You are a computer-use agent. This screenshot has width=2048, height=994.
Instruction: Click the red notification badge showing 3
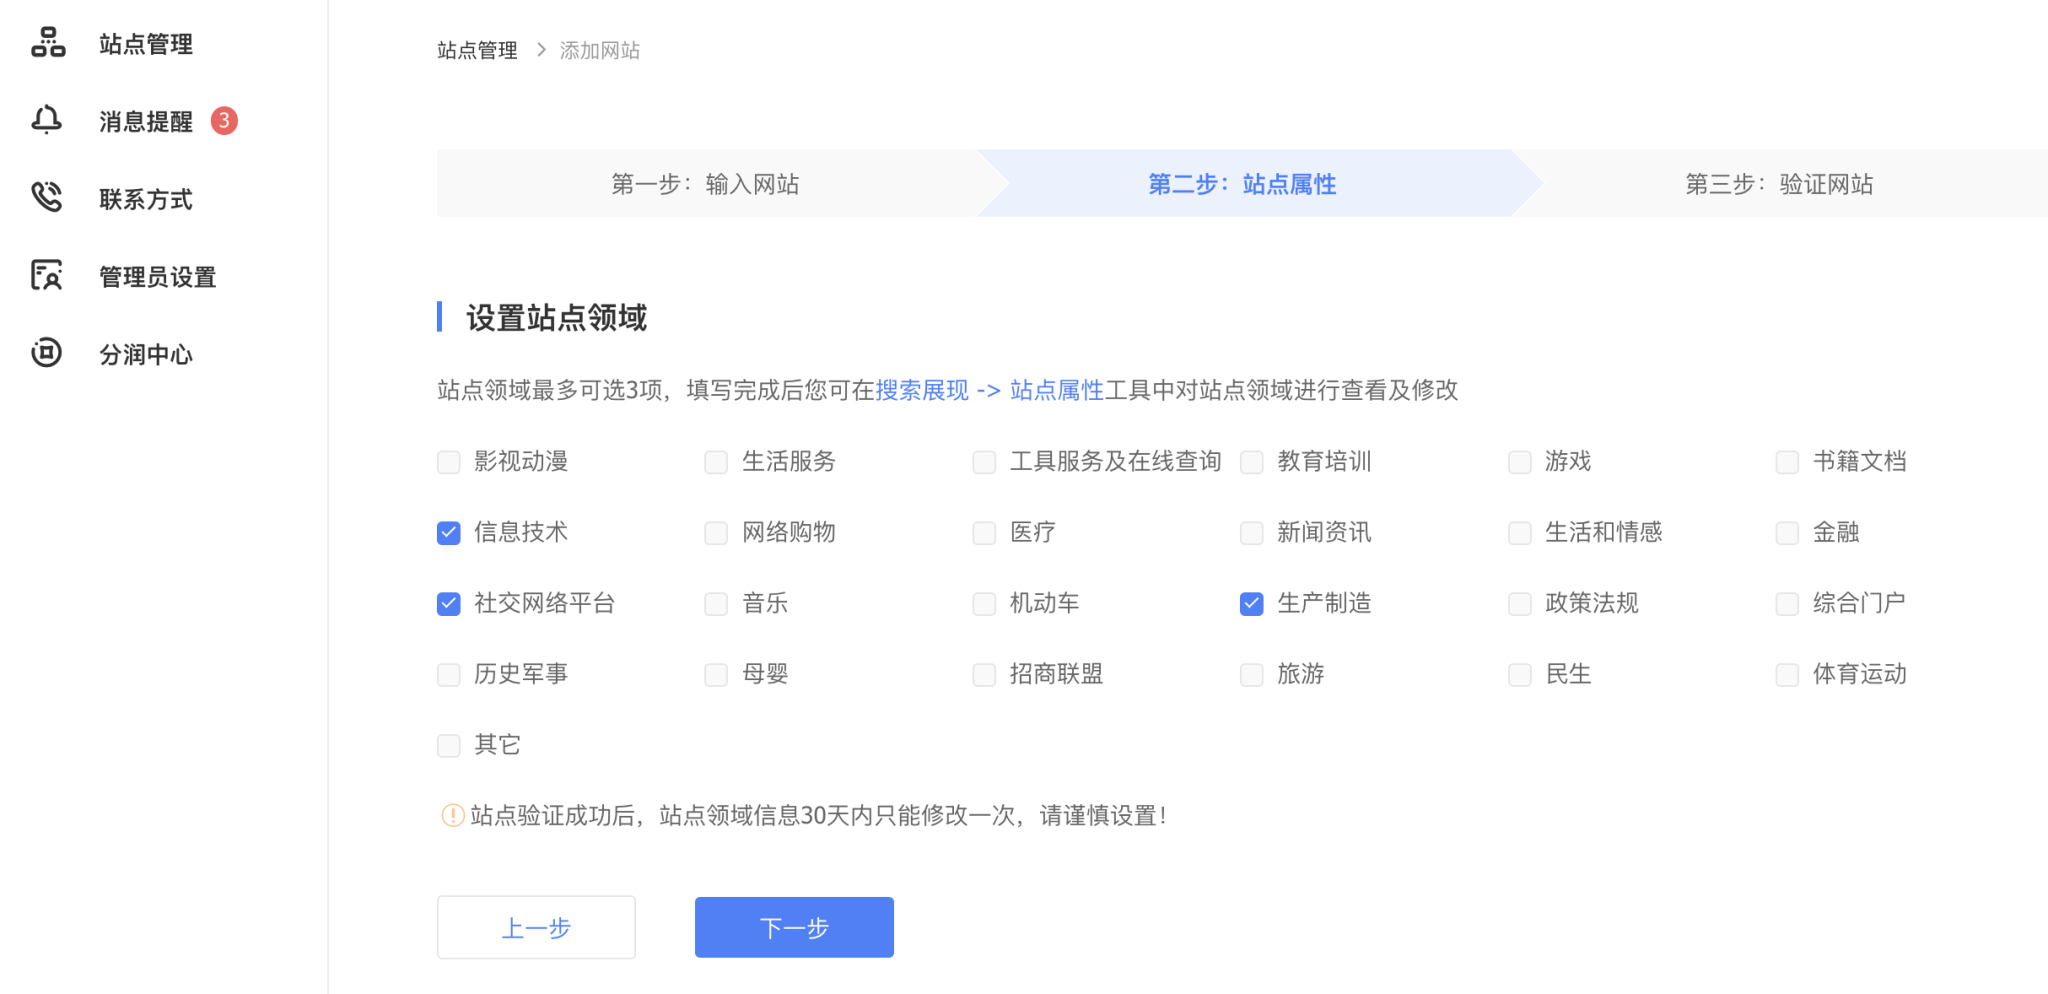(x=224, y=121)
